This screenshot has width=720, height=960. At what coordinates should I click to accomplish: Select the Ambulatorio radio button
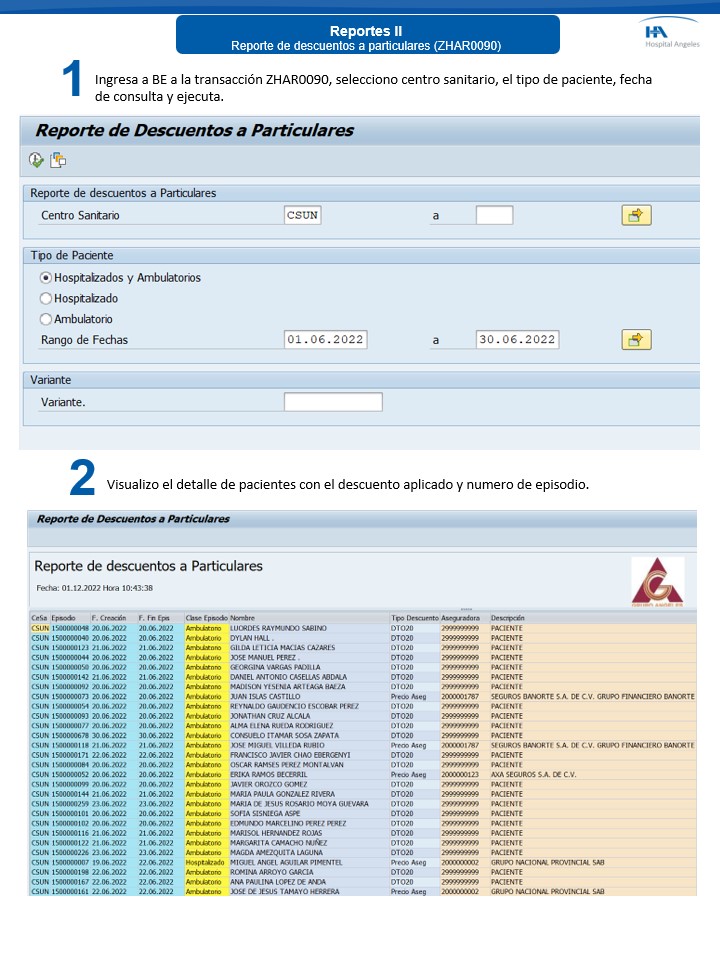point(45,319)
